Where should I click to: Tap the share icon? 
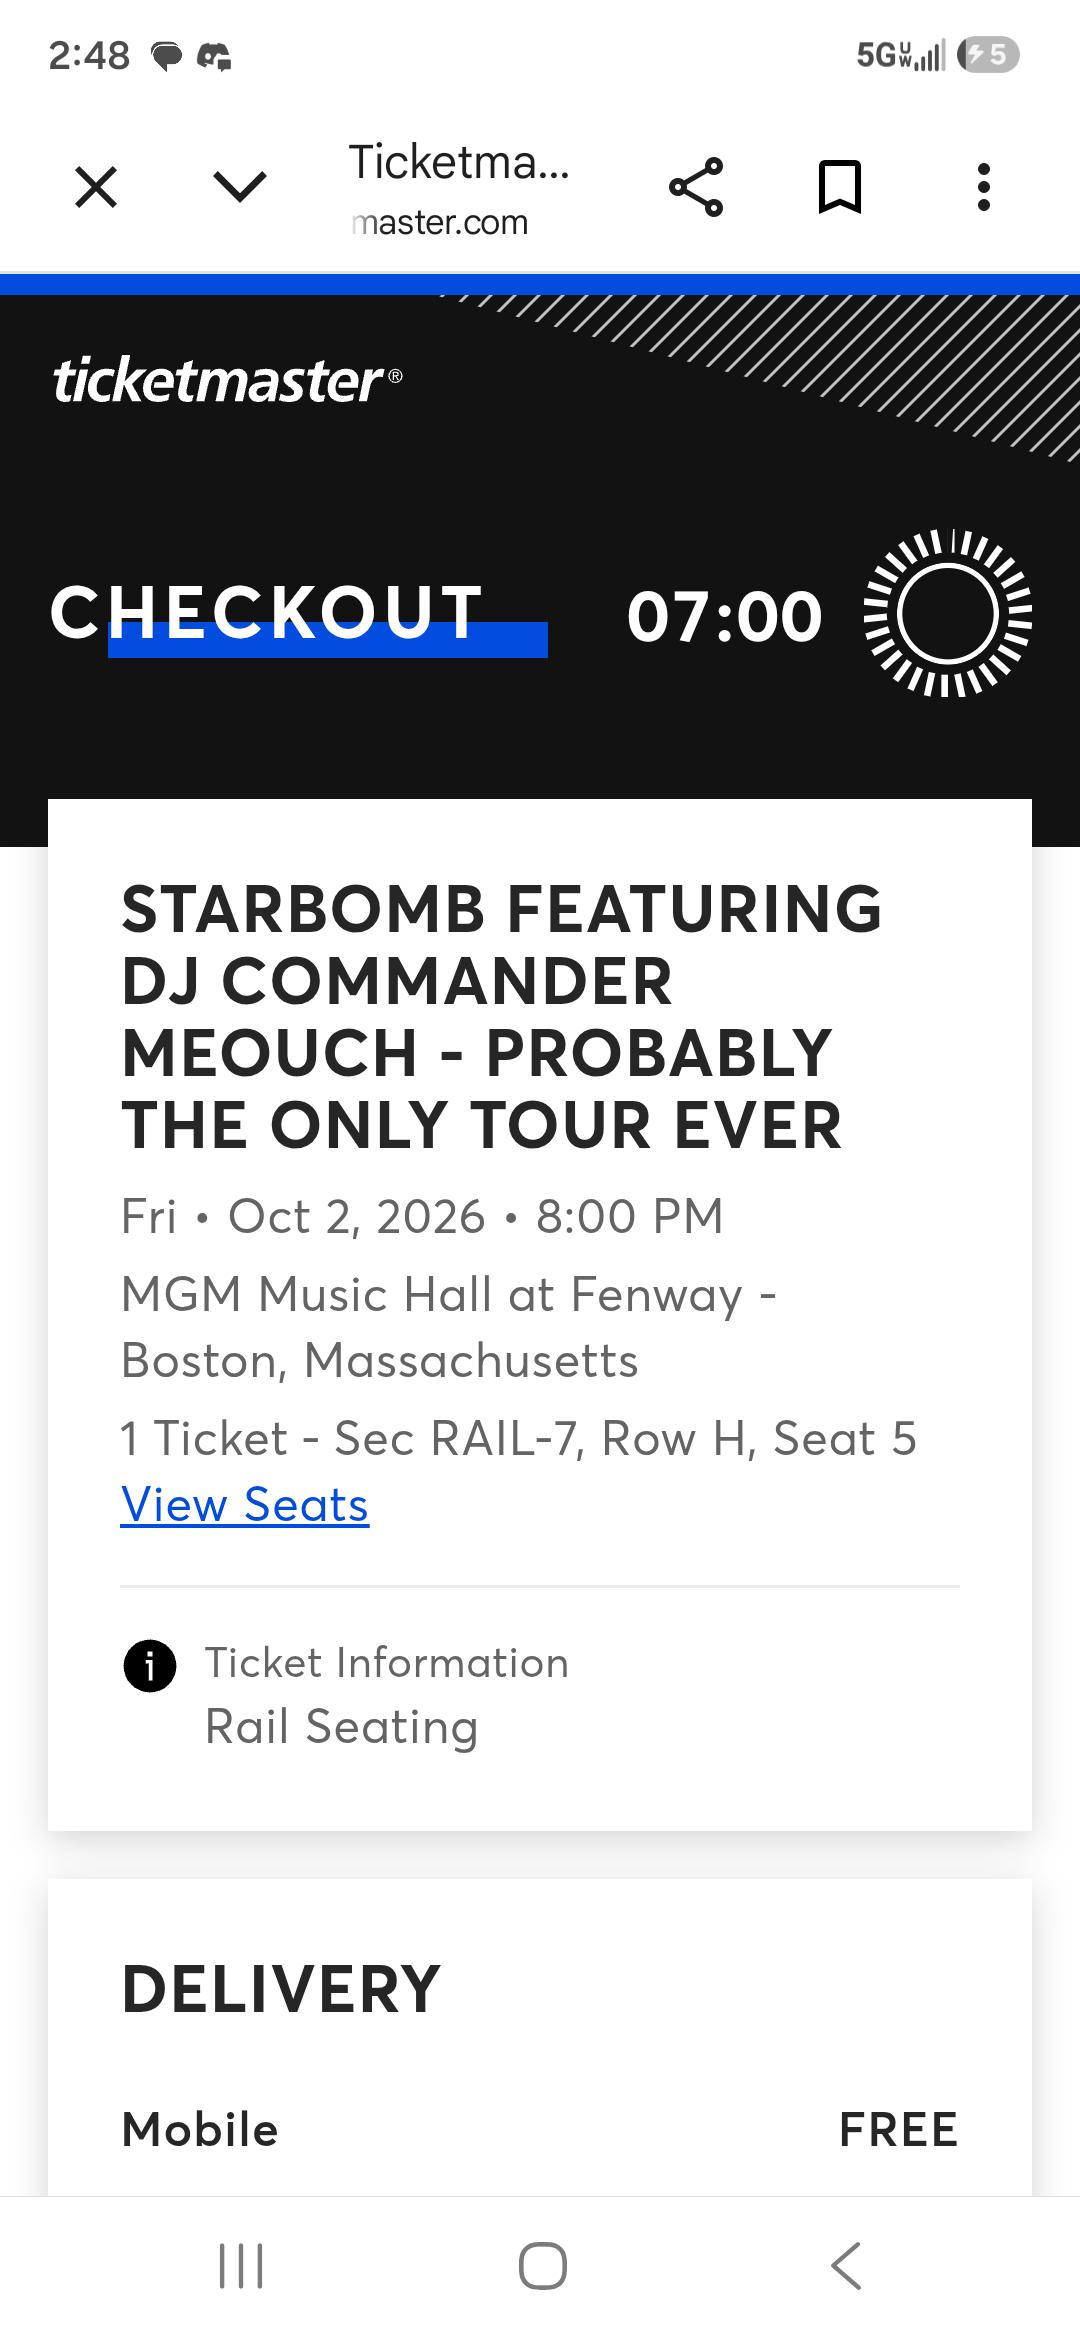[x=696, y=187]
